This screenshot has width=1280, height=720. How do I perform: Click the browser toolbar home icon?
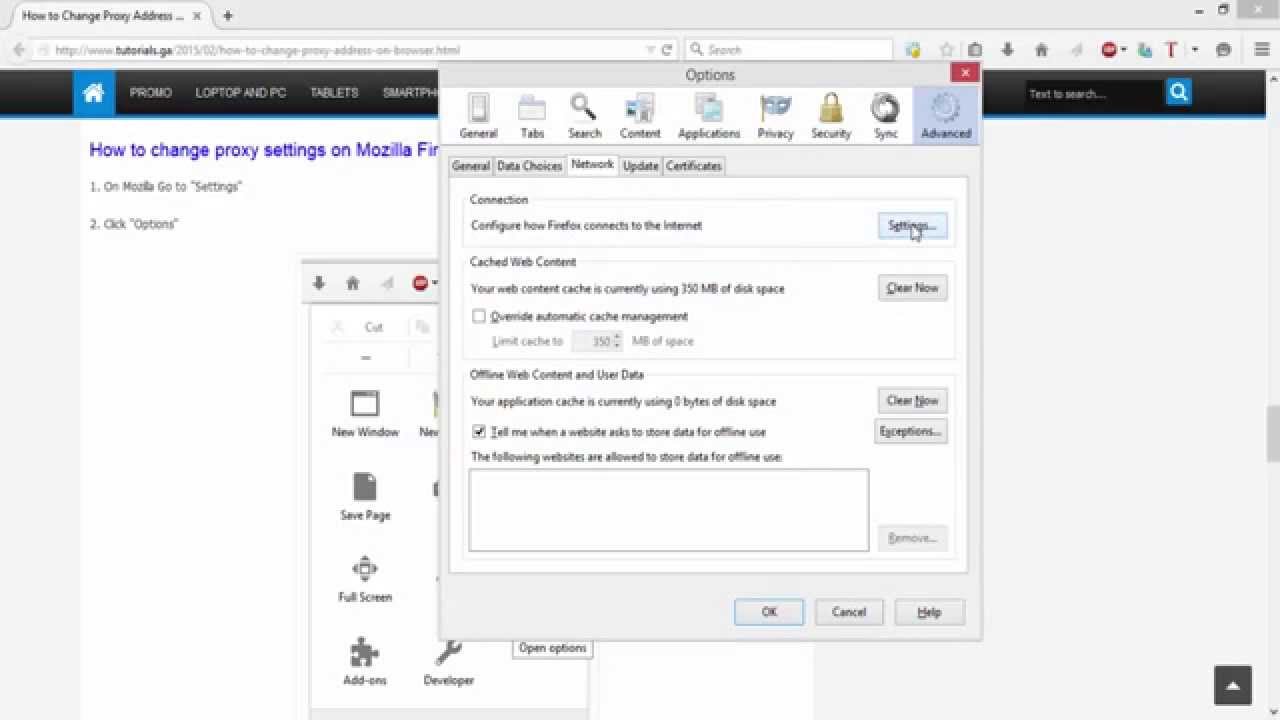click(x=1041, y=50)
